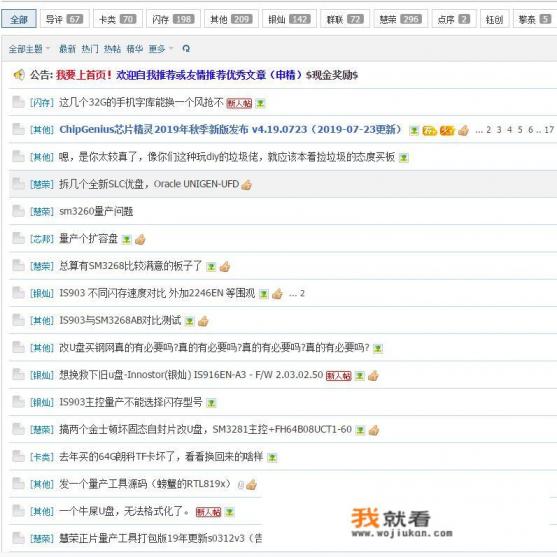Switch to the 卡类 70 tab
Viewport: 557px width, 557px height.
118,19
